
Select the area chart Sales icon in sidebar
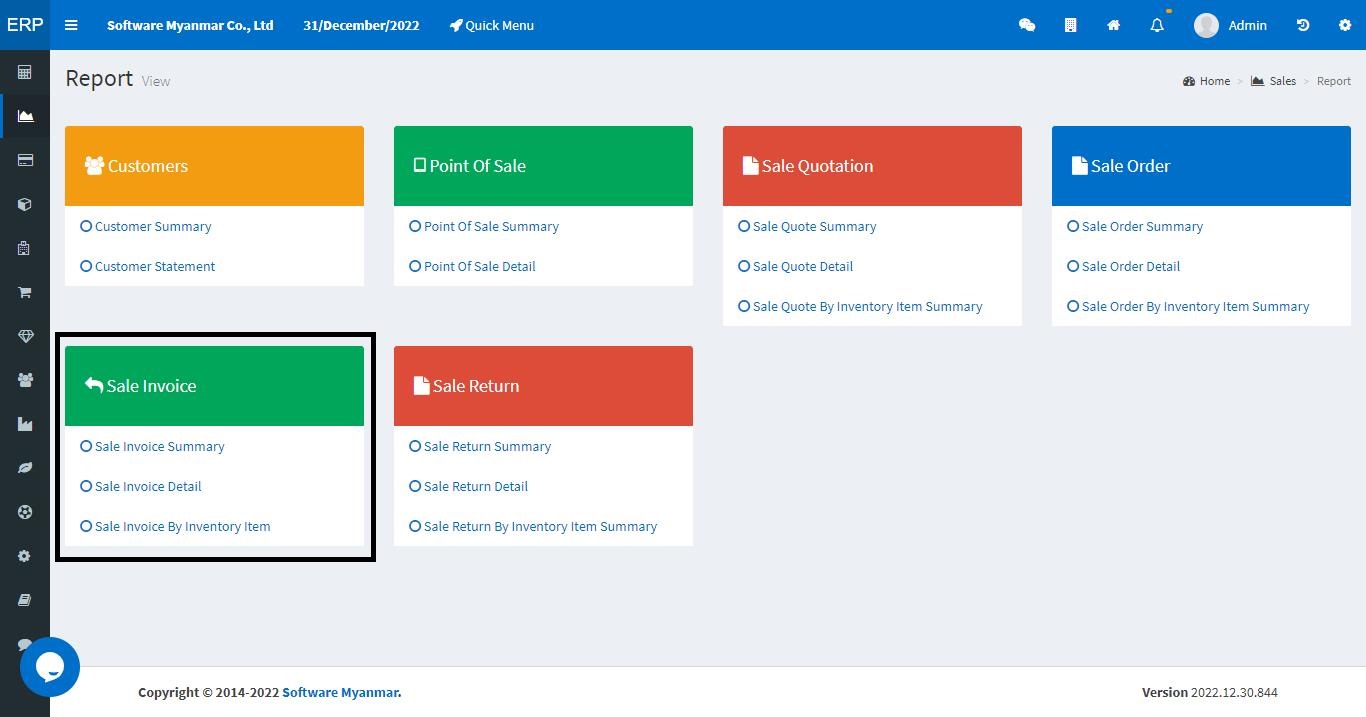tap(25, 116)
